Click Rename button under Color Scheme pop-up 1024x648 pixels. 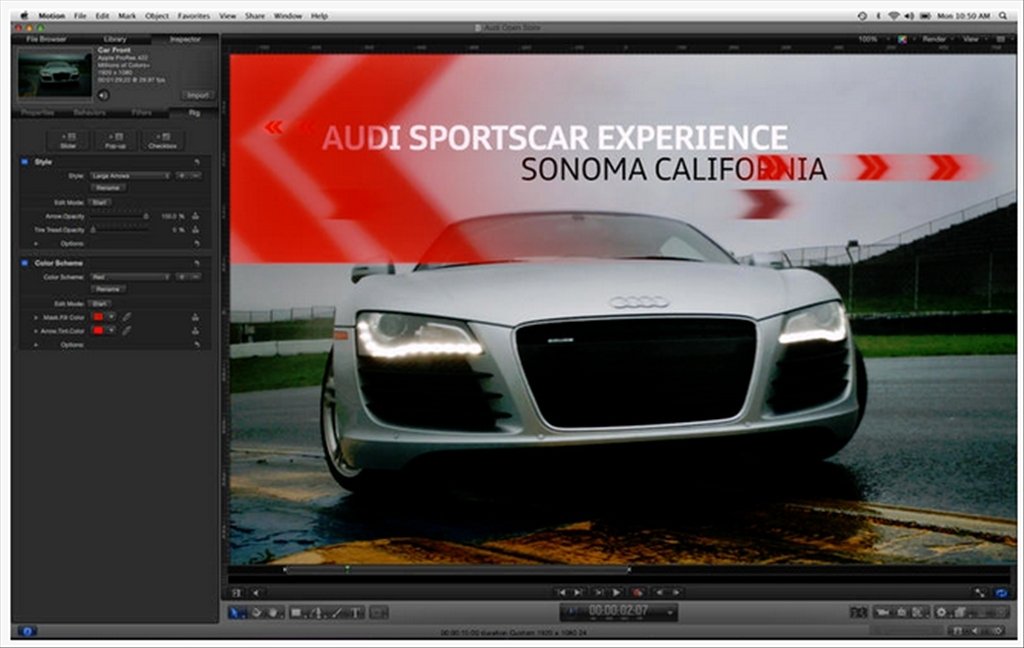pyautogui.click(x=108, y=289)
